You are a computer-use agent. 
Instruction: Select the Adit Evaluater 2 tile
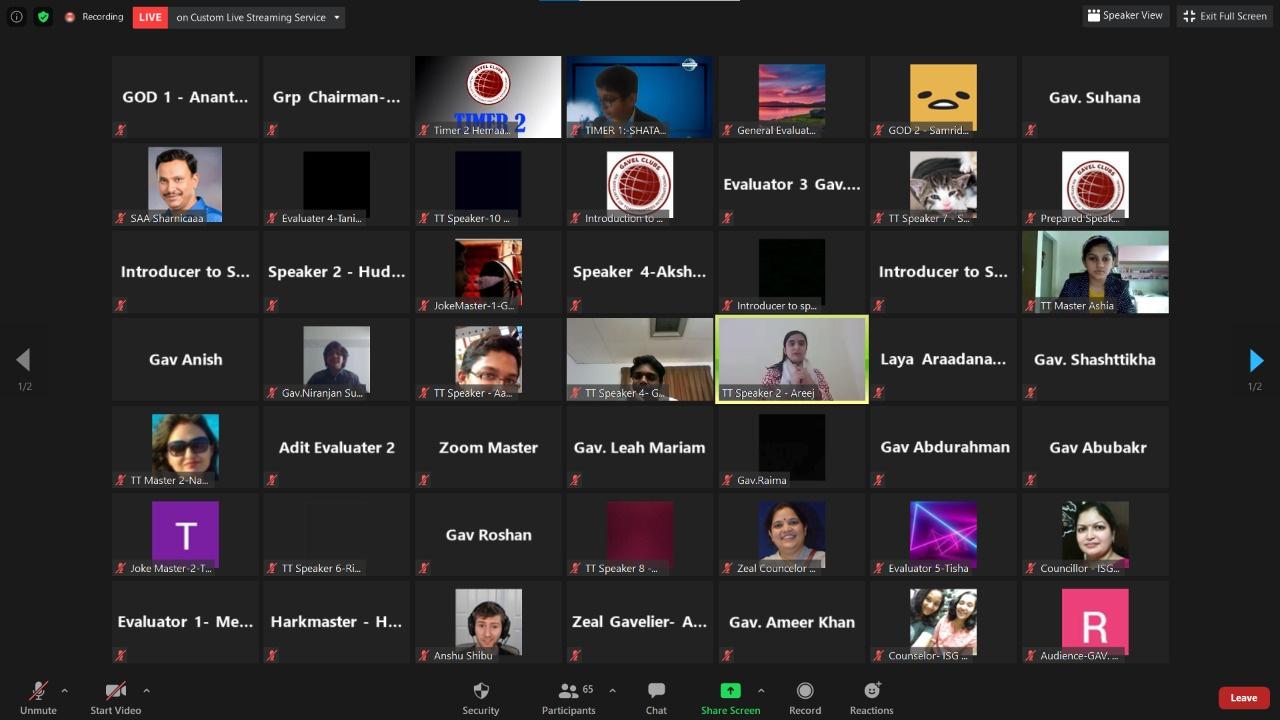[x=336, y=447]
